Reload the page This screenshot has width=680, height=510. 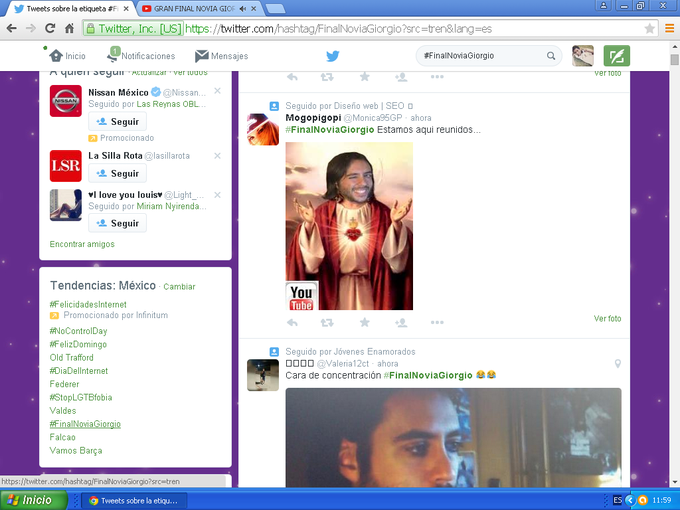(50, 29)
